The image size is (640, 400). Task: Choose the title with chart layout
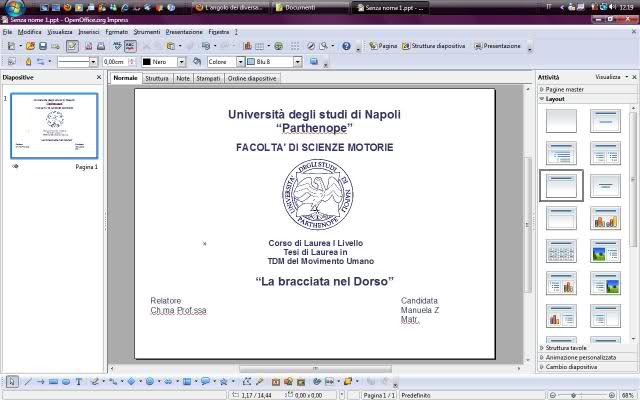(605, 218)
